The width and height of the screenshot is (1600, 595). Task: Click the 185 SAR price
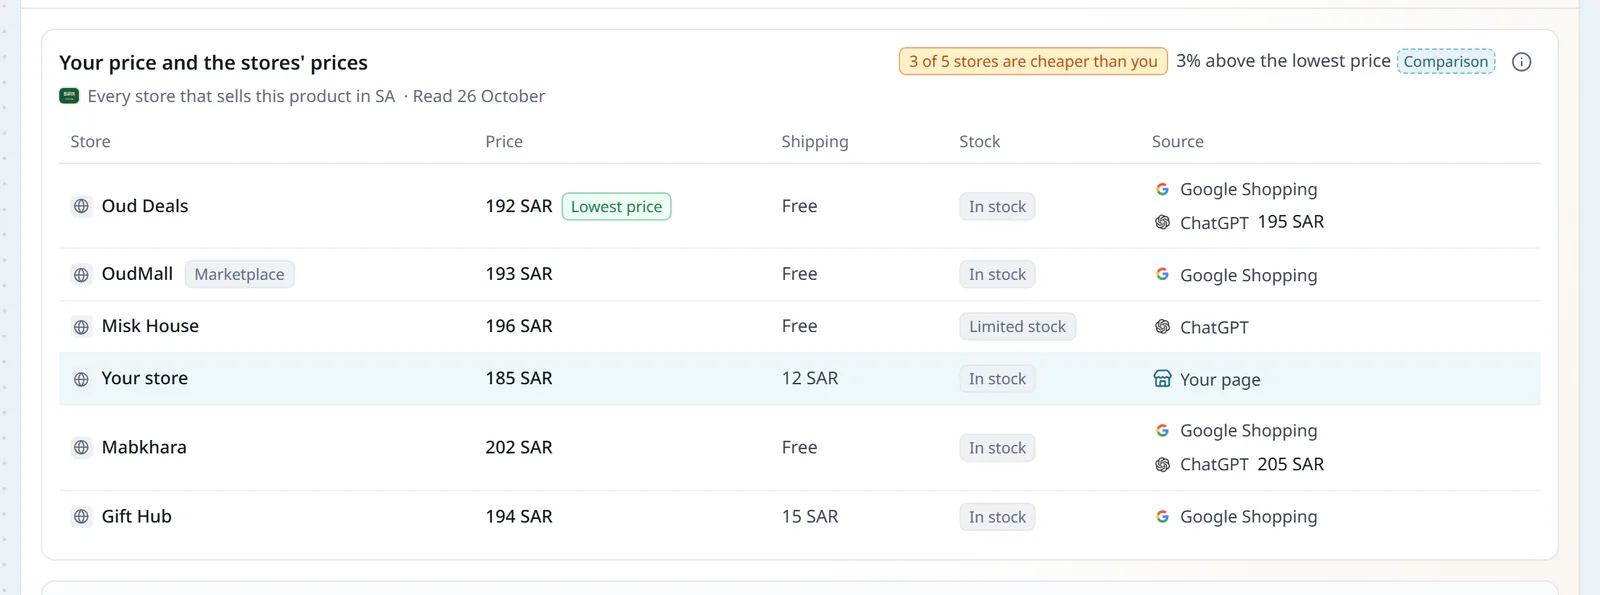click(519, 378)
